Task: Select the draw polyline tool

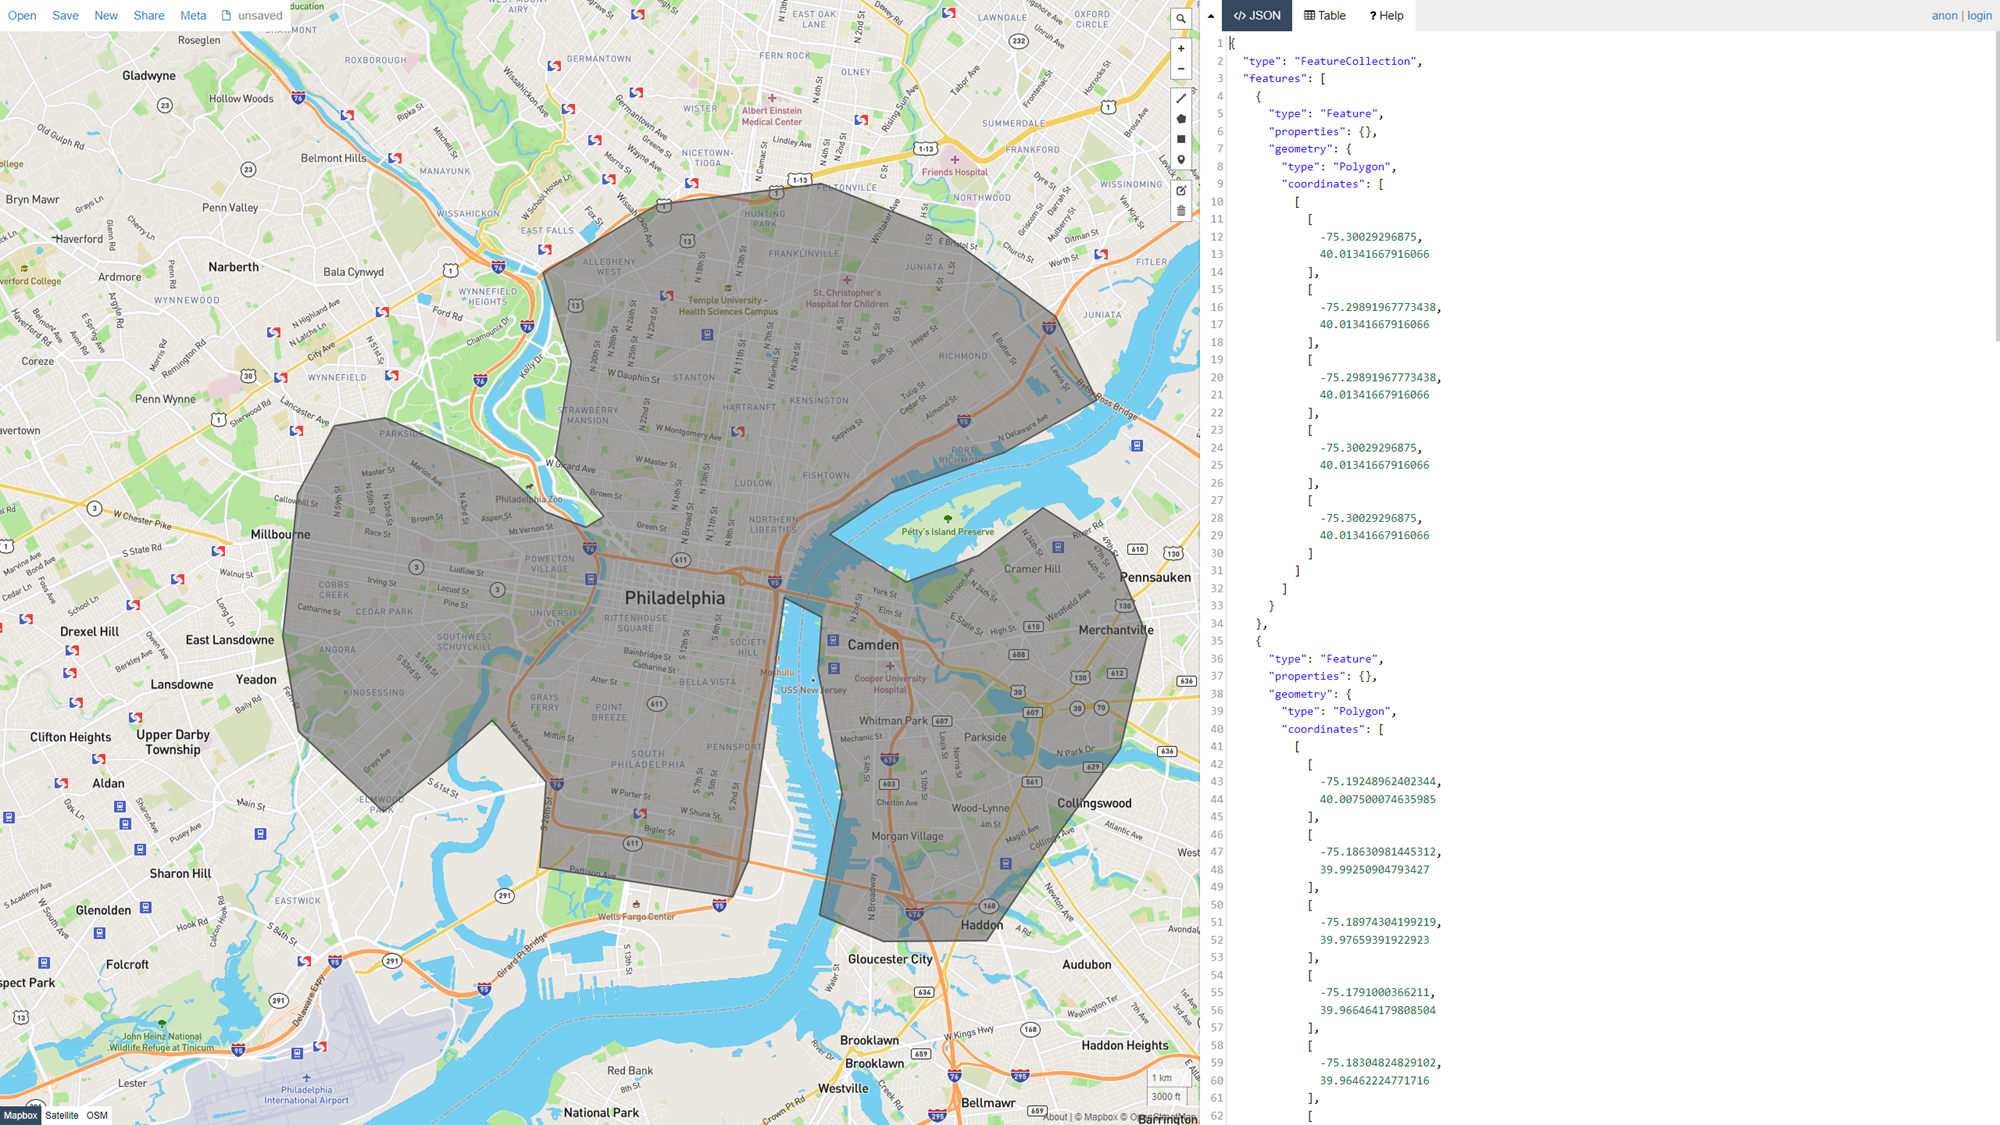Action: (x=1181, y=98)
